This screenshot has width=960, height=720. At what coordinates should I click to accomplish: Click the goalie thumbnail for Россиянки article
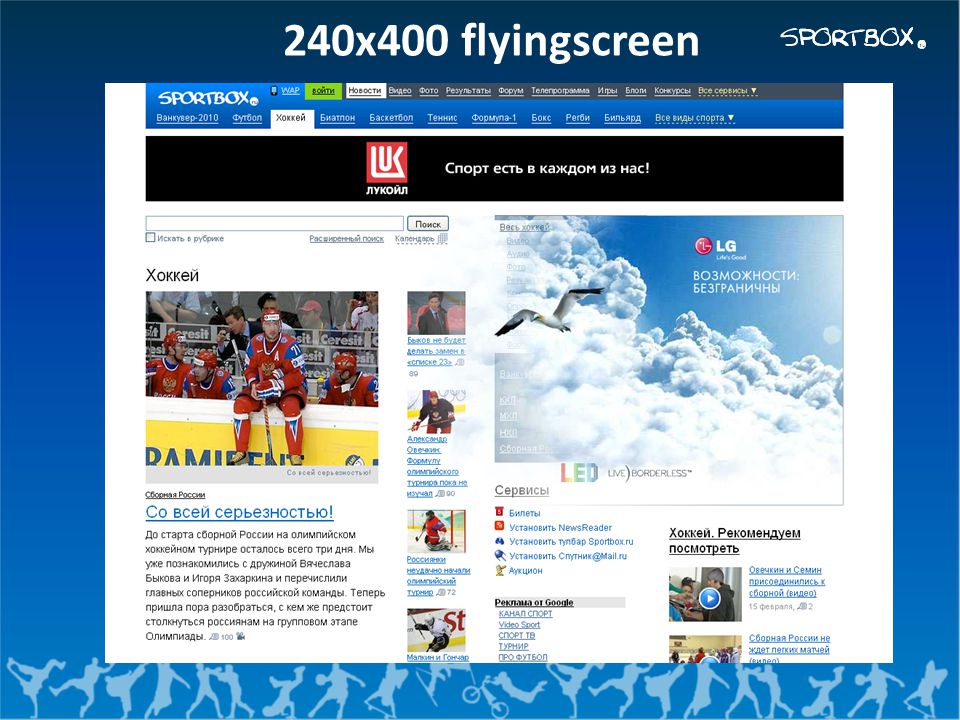coord(436,531)
